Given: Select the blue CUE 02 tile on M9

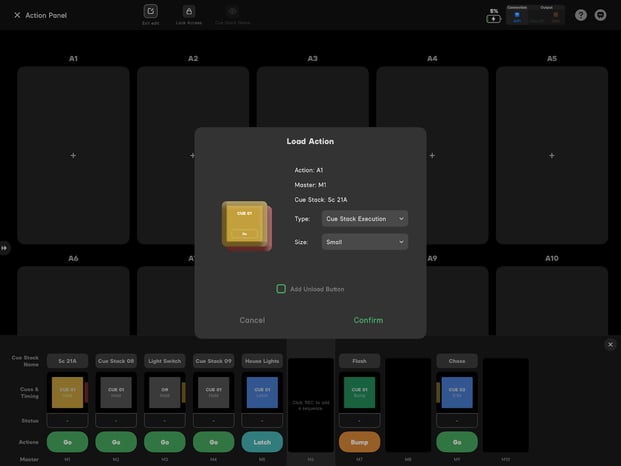Looking at the screenshot, I should pos(457,392).
